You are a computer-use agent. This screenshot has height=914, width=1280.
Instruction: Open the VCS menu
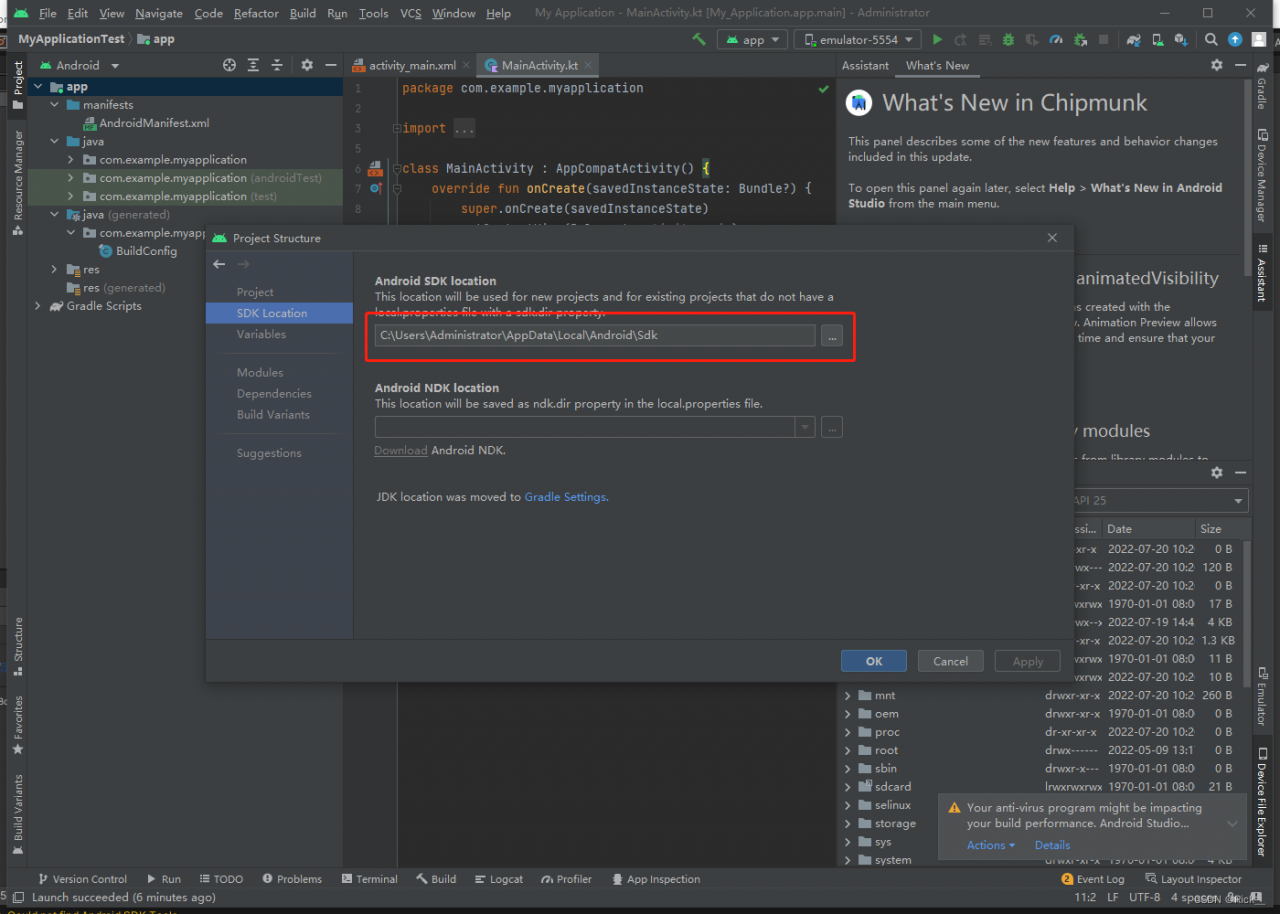(410, 13)
